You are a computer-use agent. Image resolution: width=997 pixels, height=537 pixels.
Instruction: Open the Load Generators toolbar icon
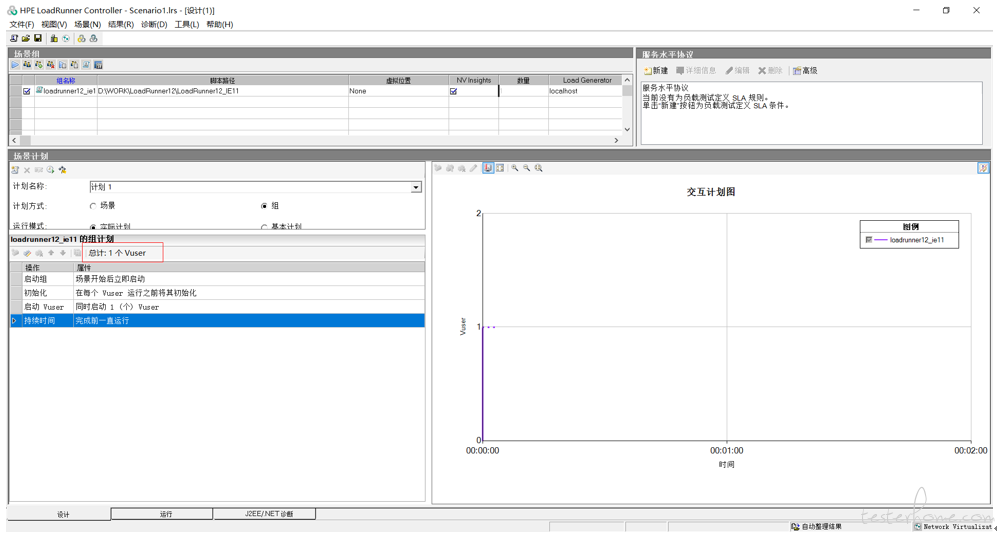click(x=54, y=39)
